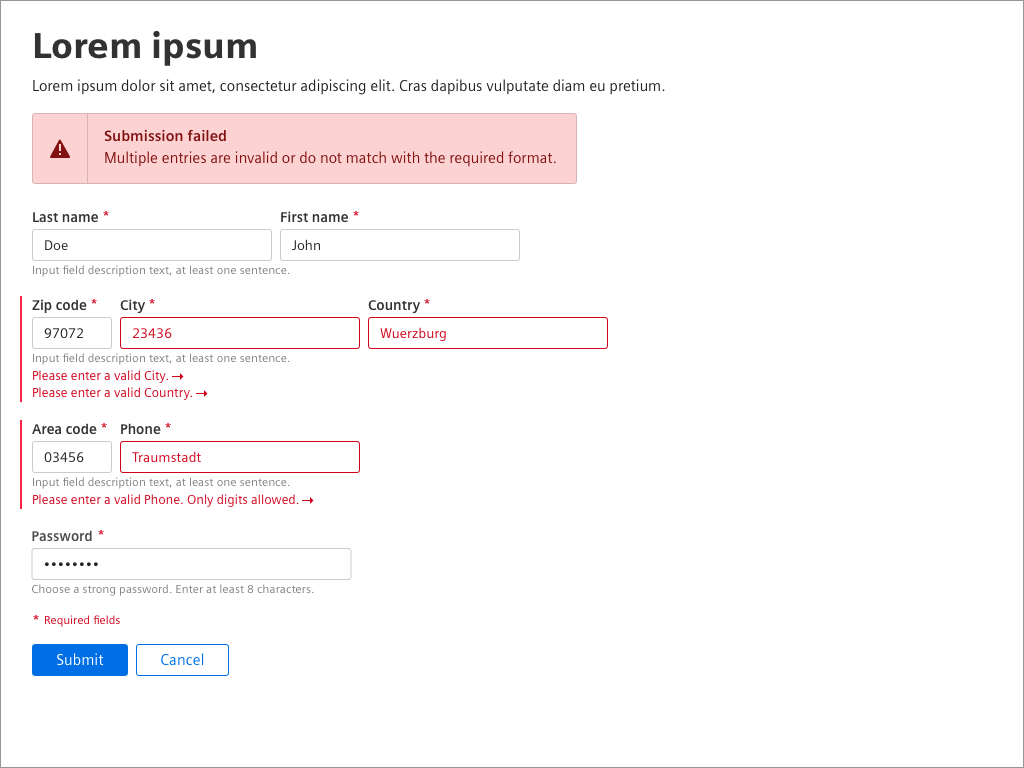Viewport: 1024px width, 768px height.
Task: Select the masked Password field
Action: click(x=191, y=564)
